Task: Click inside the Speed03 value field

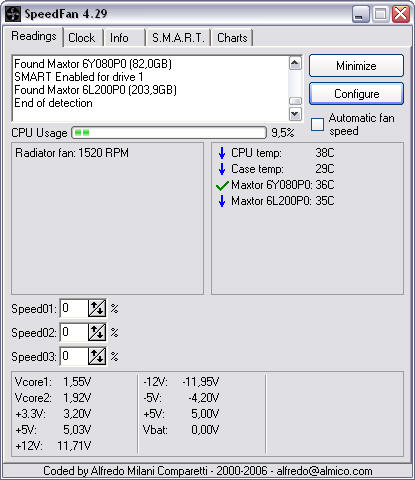Action: coord(74,357)
